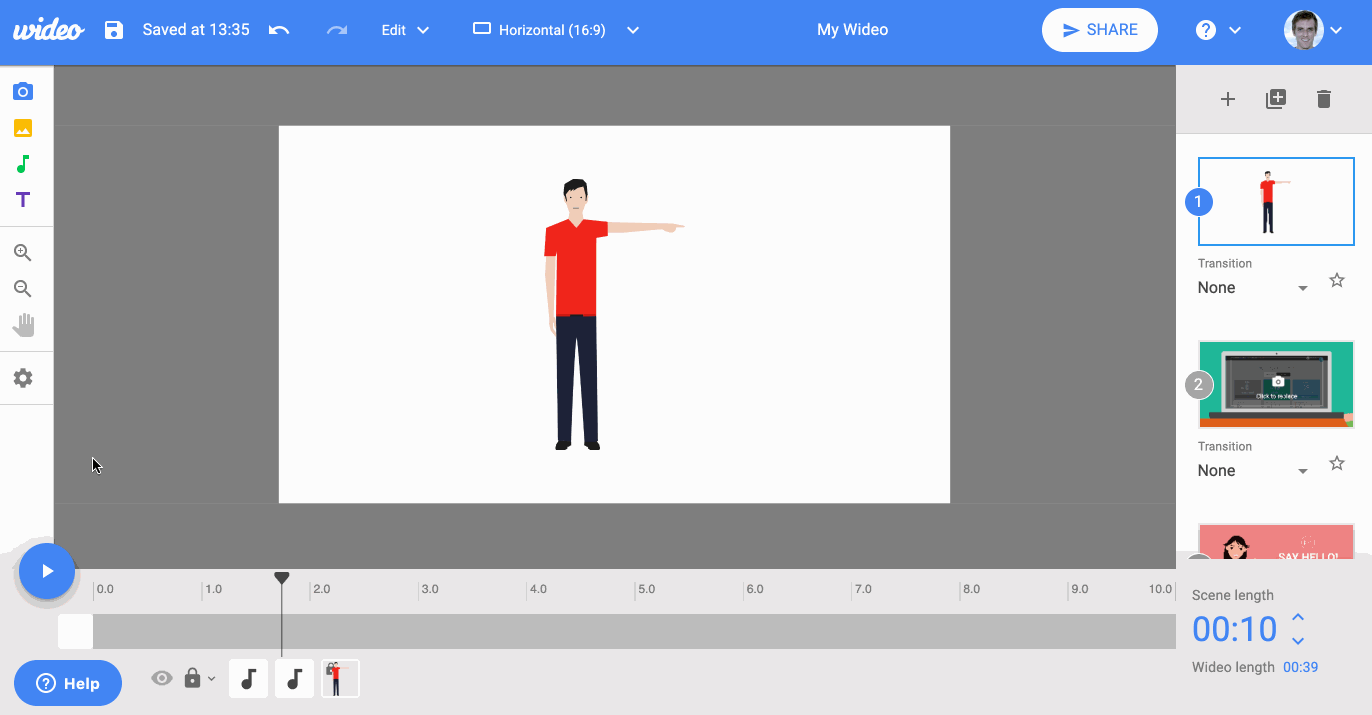Open scene 2 Transition dropdown
1372x715 pixels.
pyautogui.click(x=1253, y=471)
